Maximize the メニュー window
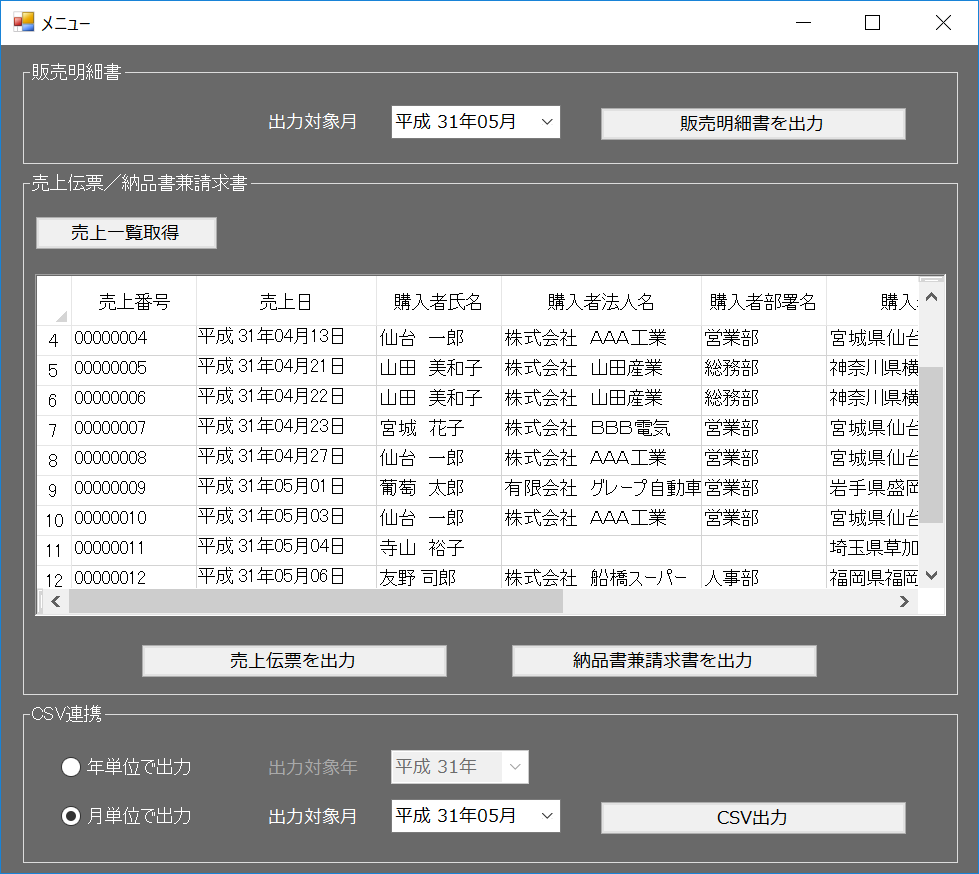Viewport: 979px width, 874px height. (872, 22)
